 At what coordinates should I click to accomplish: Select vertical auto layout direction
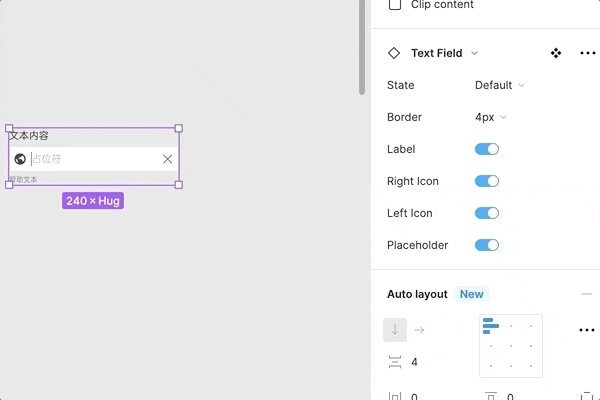tap(395, 329)
